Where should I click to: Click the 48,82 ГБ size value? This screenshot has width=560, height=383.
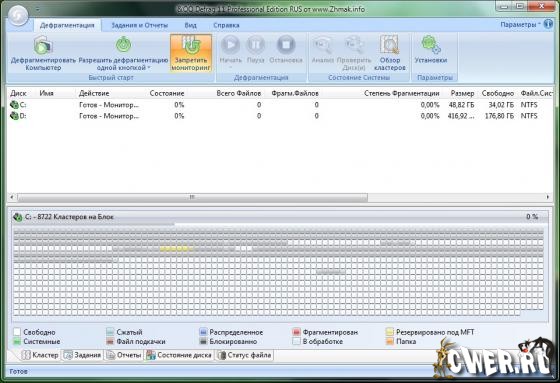(461, 105)
